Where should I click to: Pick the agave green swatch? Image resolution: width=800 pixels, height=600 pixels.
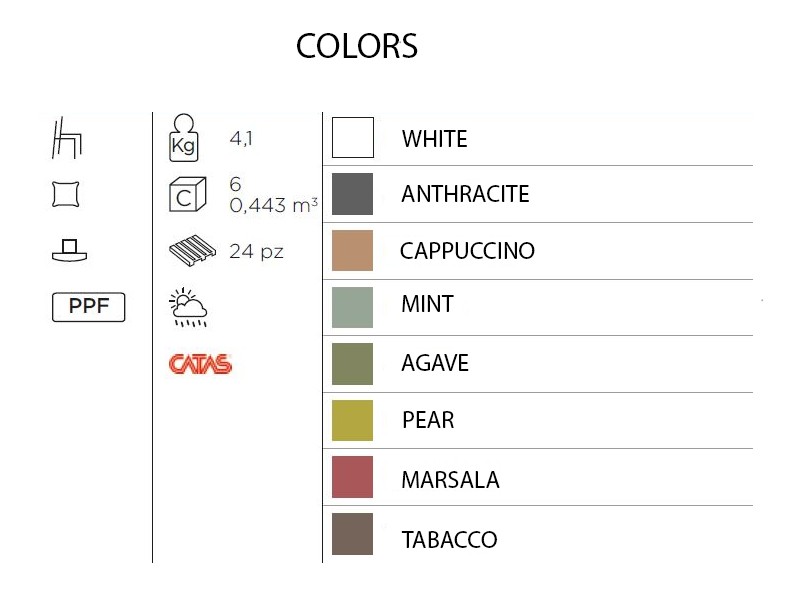click(352, 364)
